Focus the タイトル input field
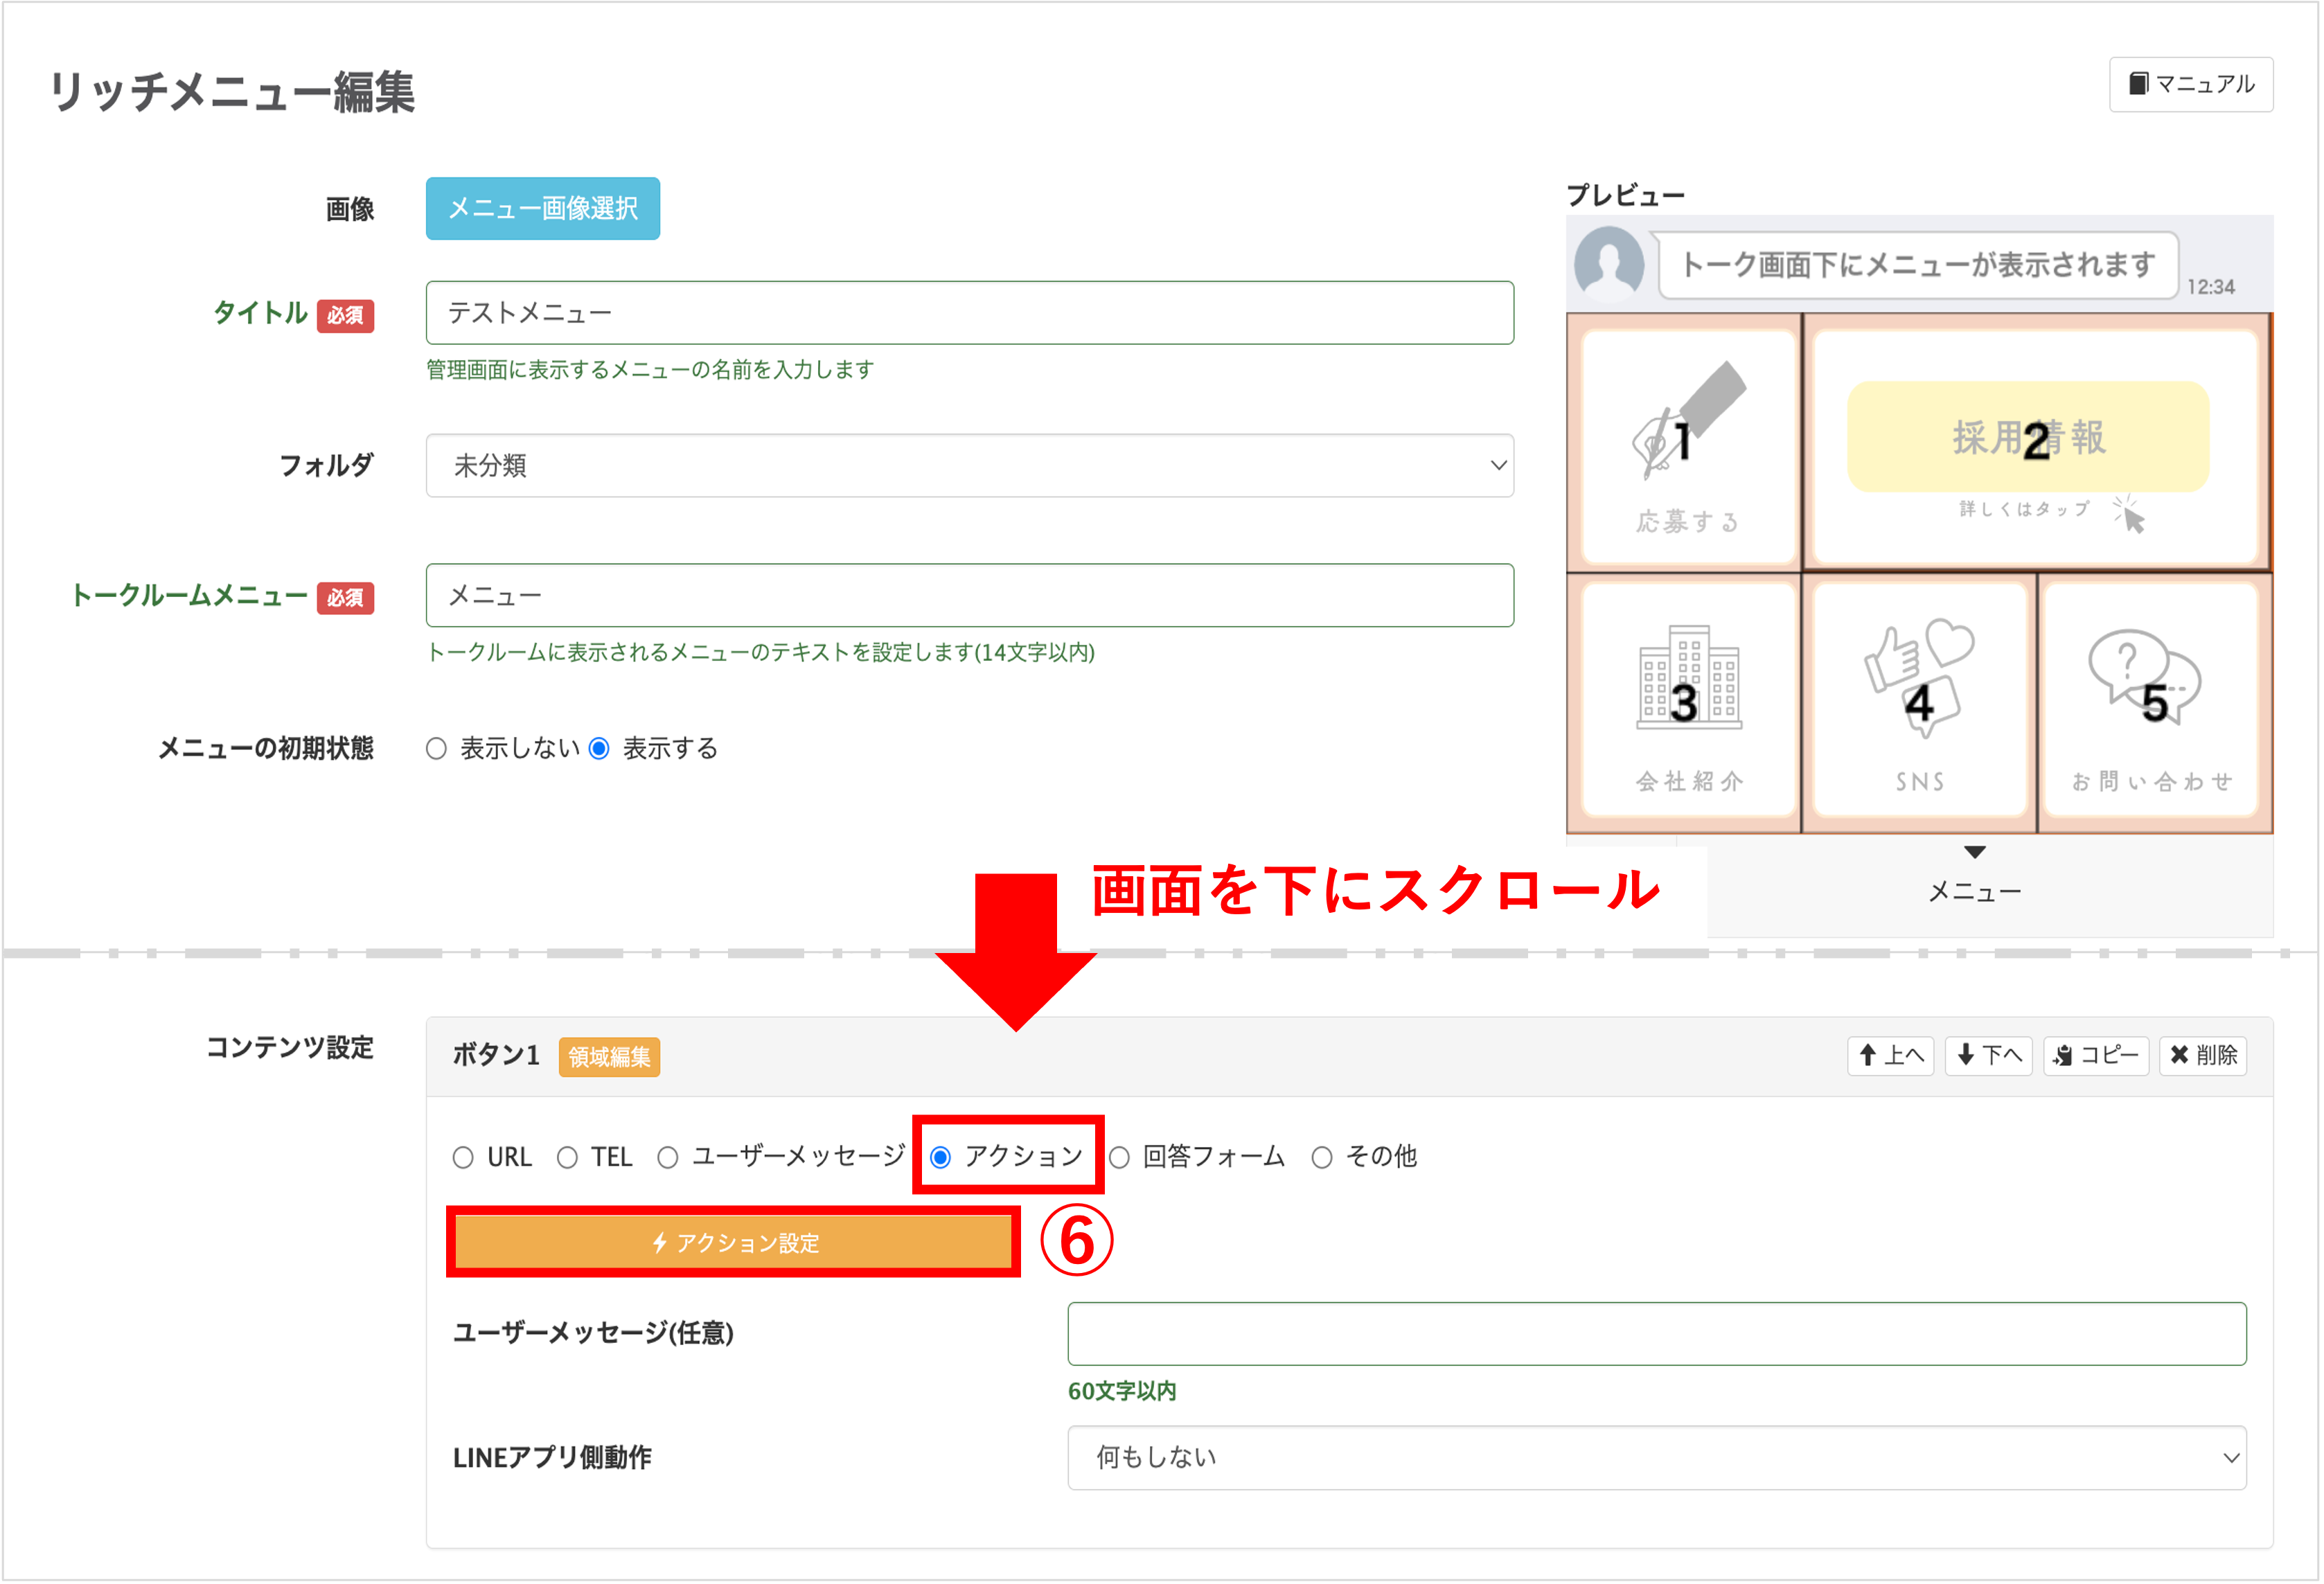The height and width of the screenshot is (1584, 2324). click(970, 313)
